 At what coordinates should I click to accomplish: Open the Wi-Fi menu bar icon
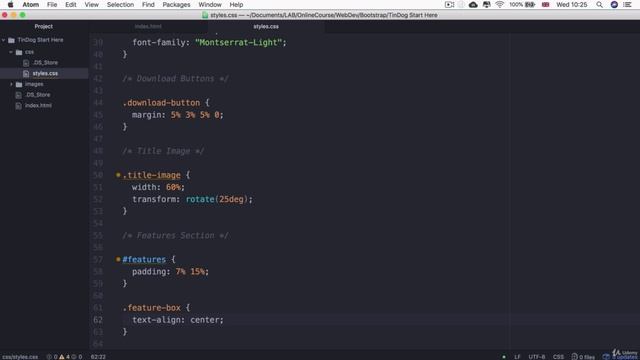[500, 4]
